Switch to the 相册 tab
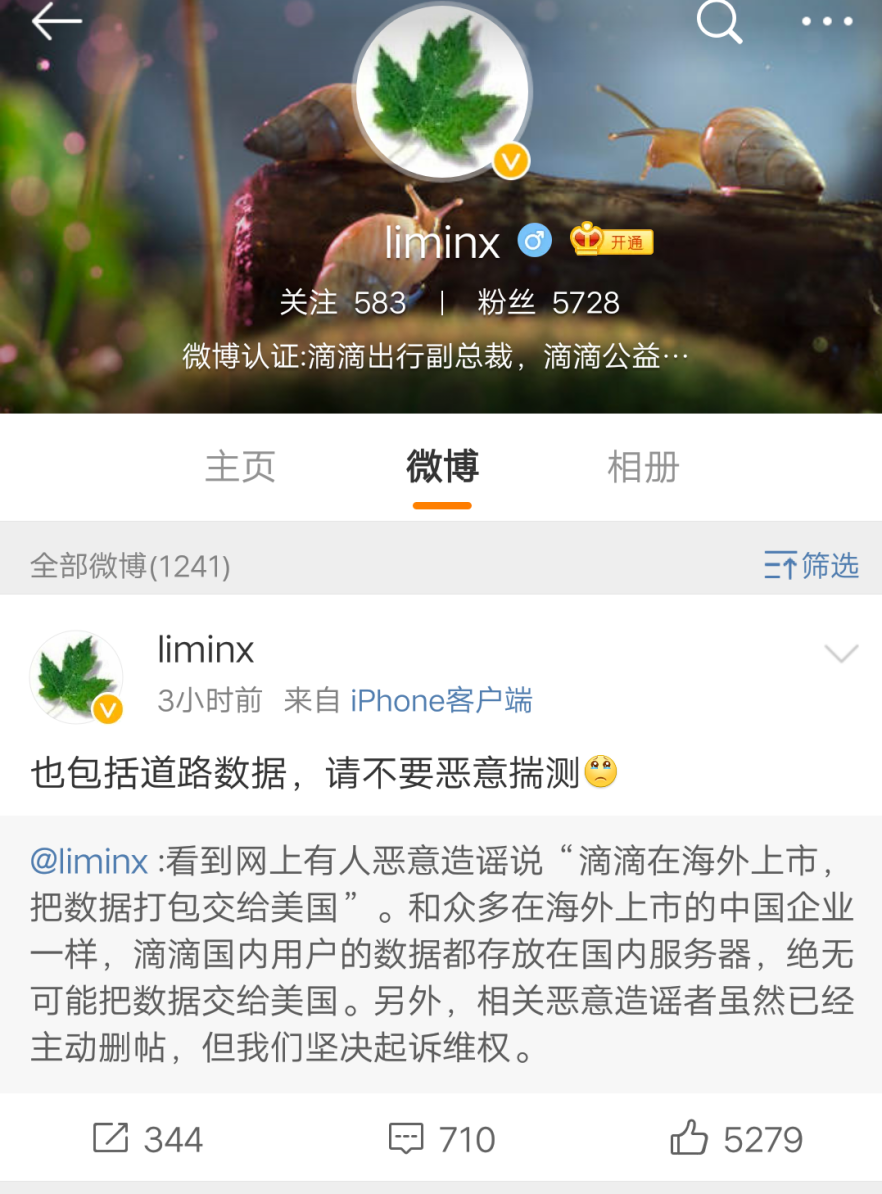 [x=644, y=466]
